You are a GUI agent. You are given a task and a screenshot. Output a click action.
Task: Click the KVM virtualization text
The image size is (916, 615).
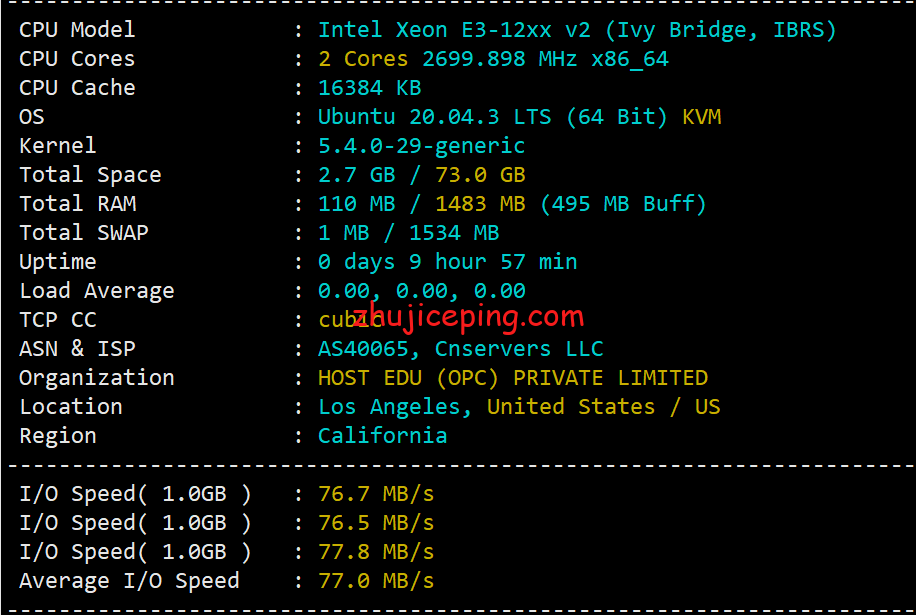pos(702,117)
